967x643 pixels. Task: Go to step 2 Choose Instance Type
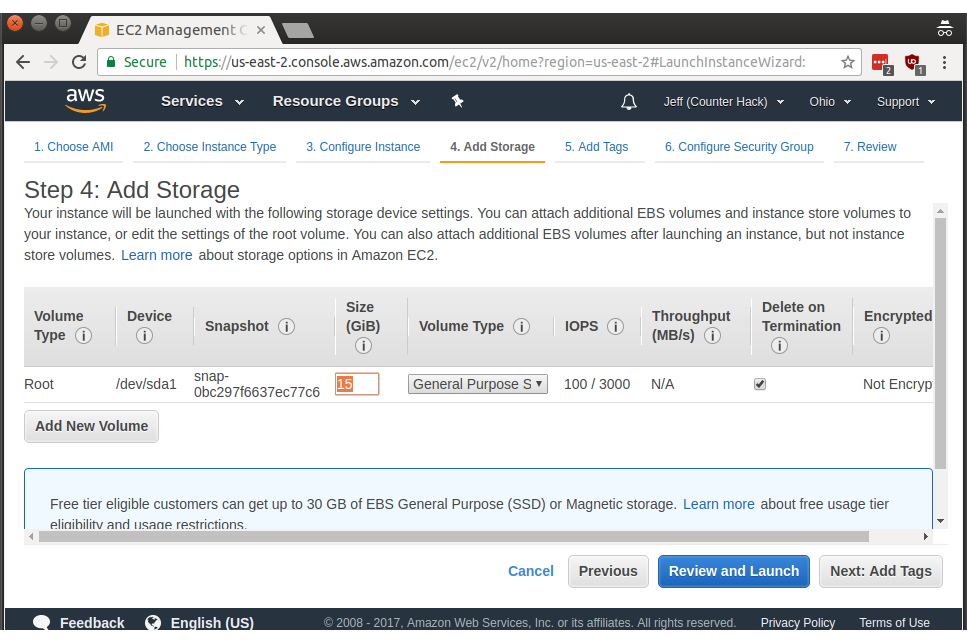[x=210, y=147]
